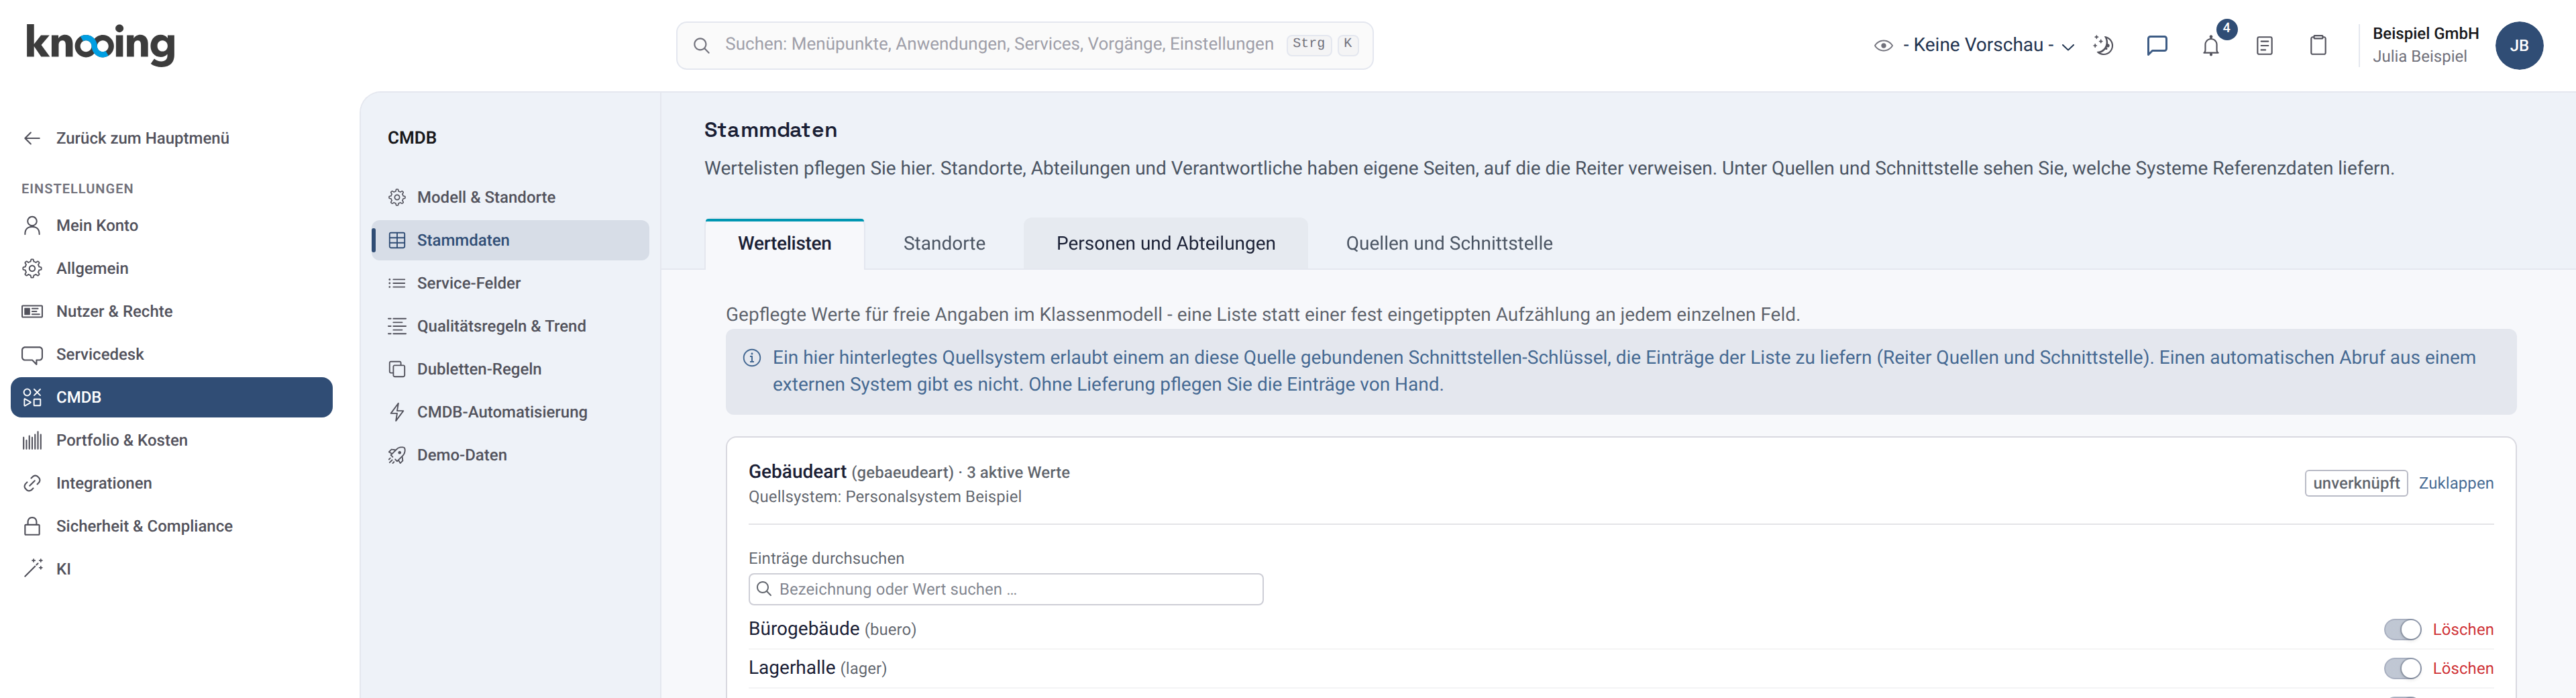Open Modell & Standorte in CMDB menu
The width and height of the screenshot is (2576, 698).
point(511,197)
